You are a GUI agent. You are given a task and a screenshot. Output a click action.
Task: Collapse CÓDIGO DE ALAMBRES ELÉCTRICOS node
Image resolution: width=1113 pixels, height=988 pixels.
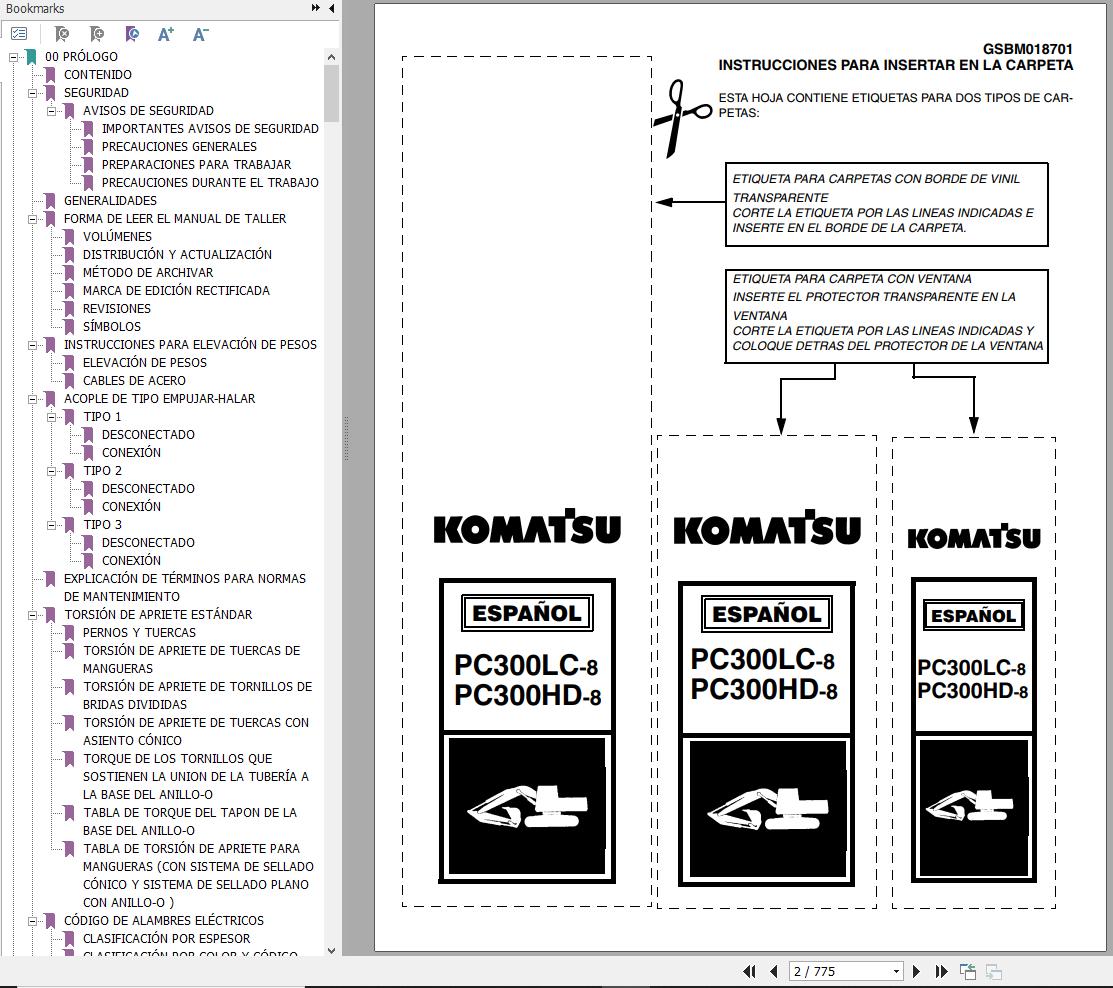[32, 921]
